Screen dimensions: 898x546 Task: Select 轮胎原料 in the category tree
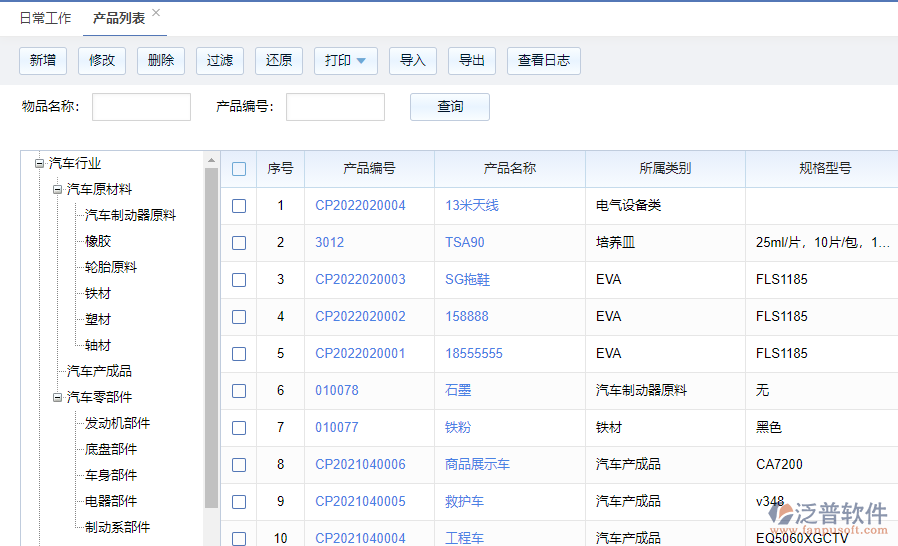111,267
